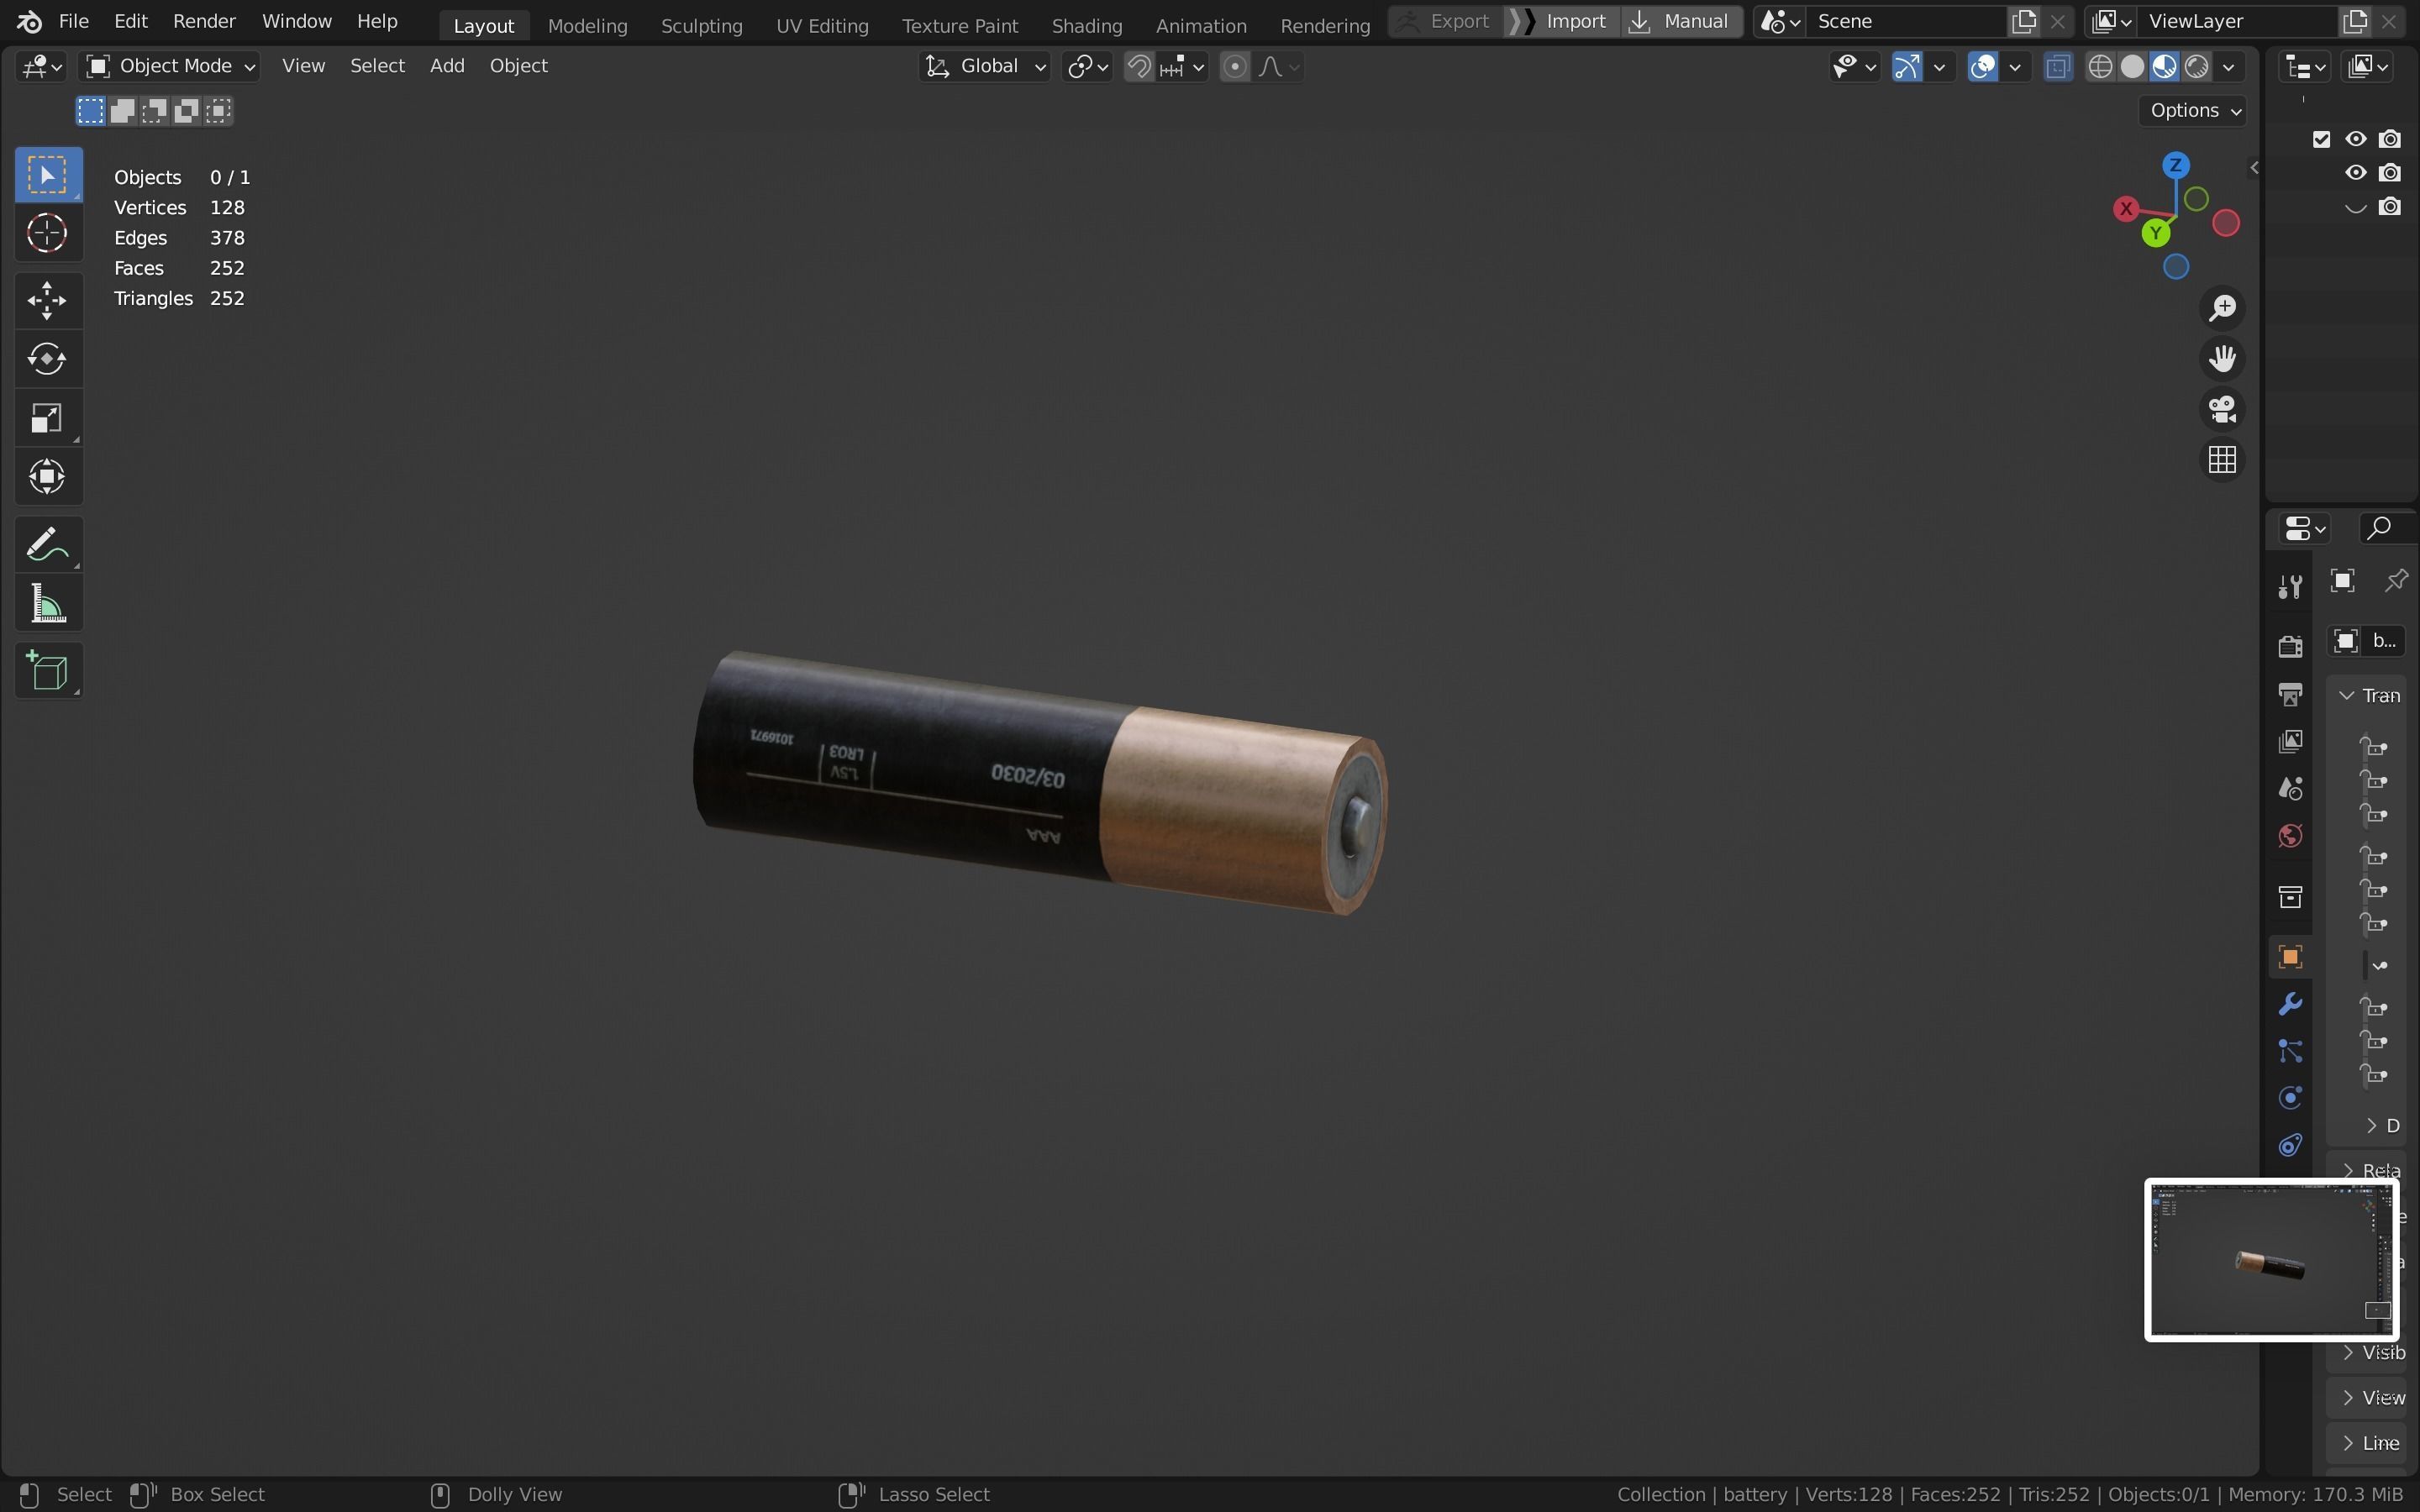Select the Annotate tool
2420x1512 pixels.
[x=47, y=545]
